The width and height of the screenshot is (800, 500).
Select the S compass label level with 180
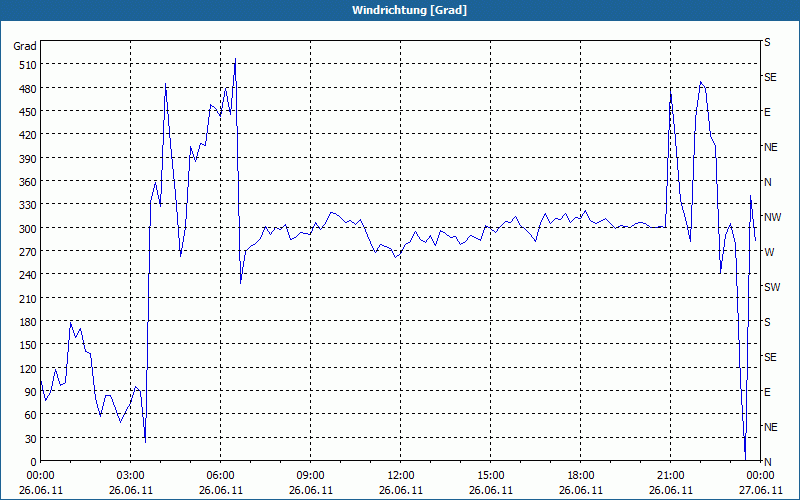pyautogui.click(x=767, y=322)
